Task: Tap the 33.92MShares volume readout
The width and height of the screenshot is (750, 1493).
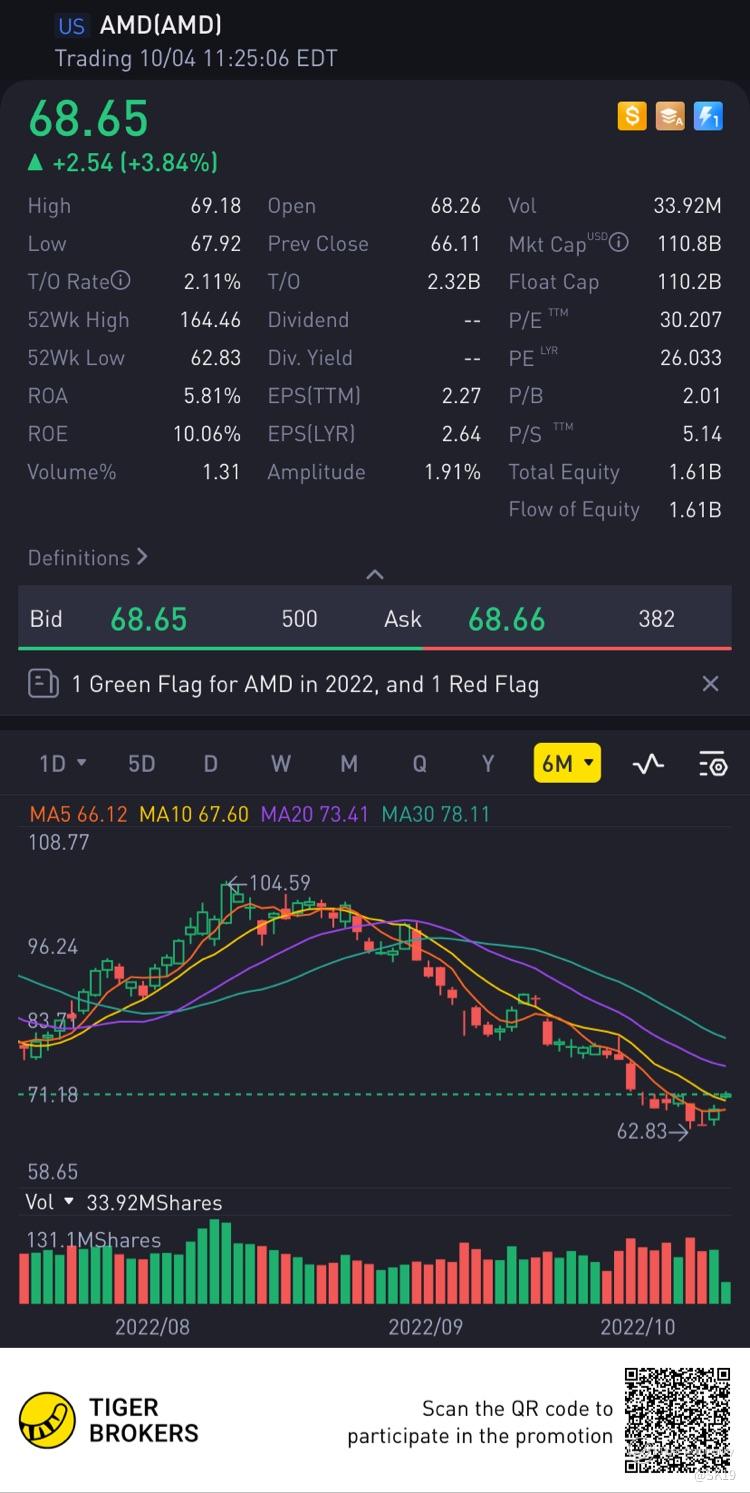Action: pyautogui.click(x=154, y=1203)
